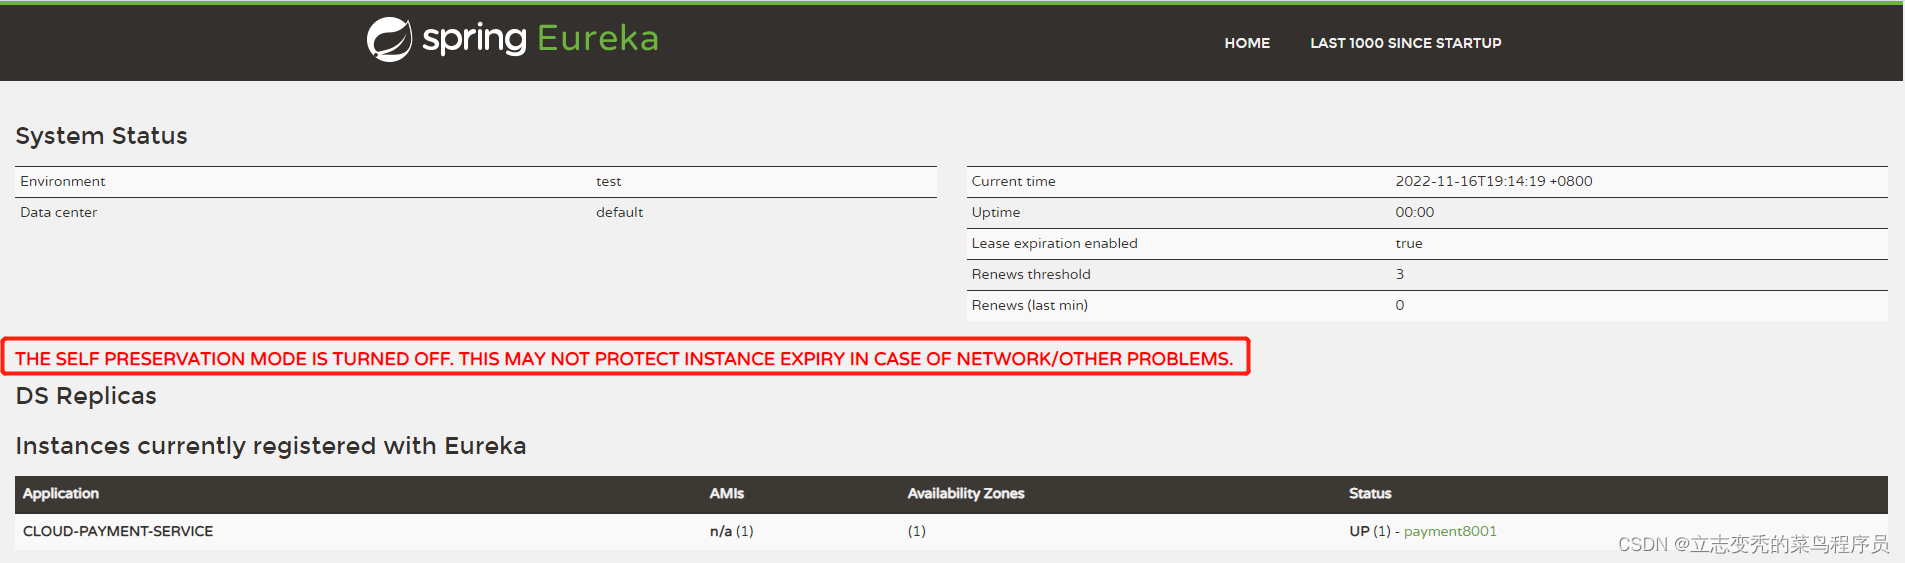Select the timestamp 2022-11-16T19:14:19 +0800
The height and width of the screenshot is (563, 1905).
[1493, 181]
